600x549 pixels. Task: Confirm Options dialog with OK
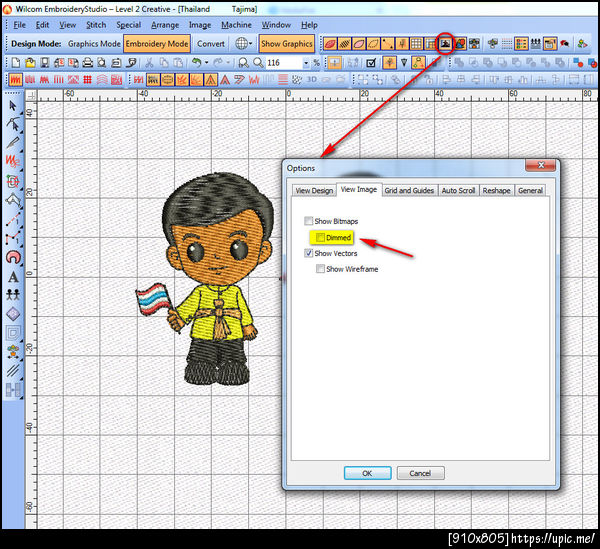(x=367, y=473)
